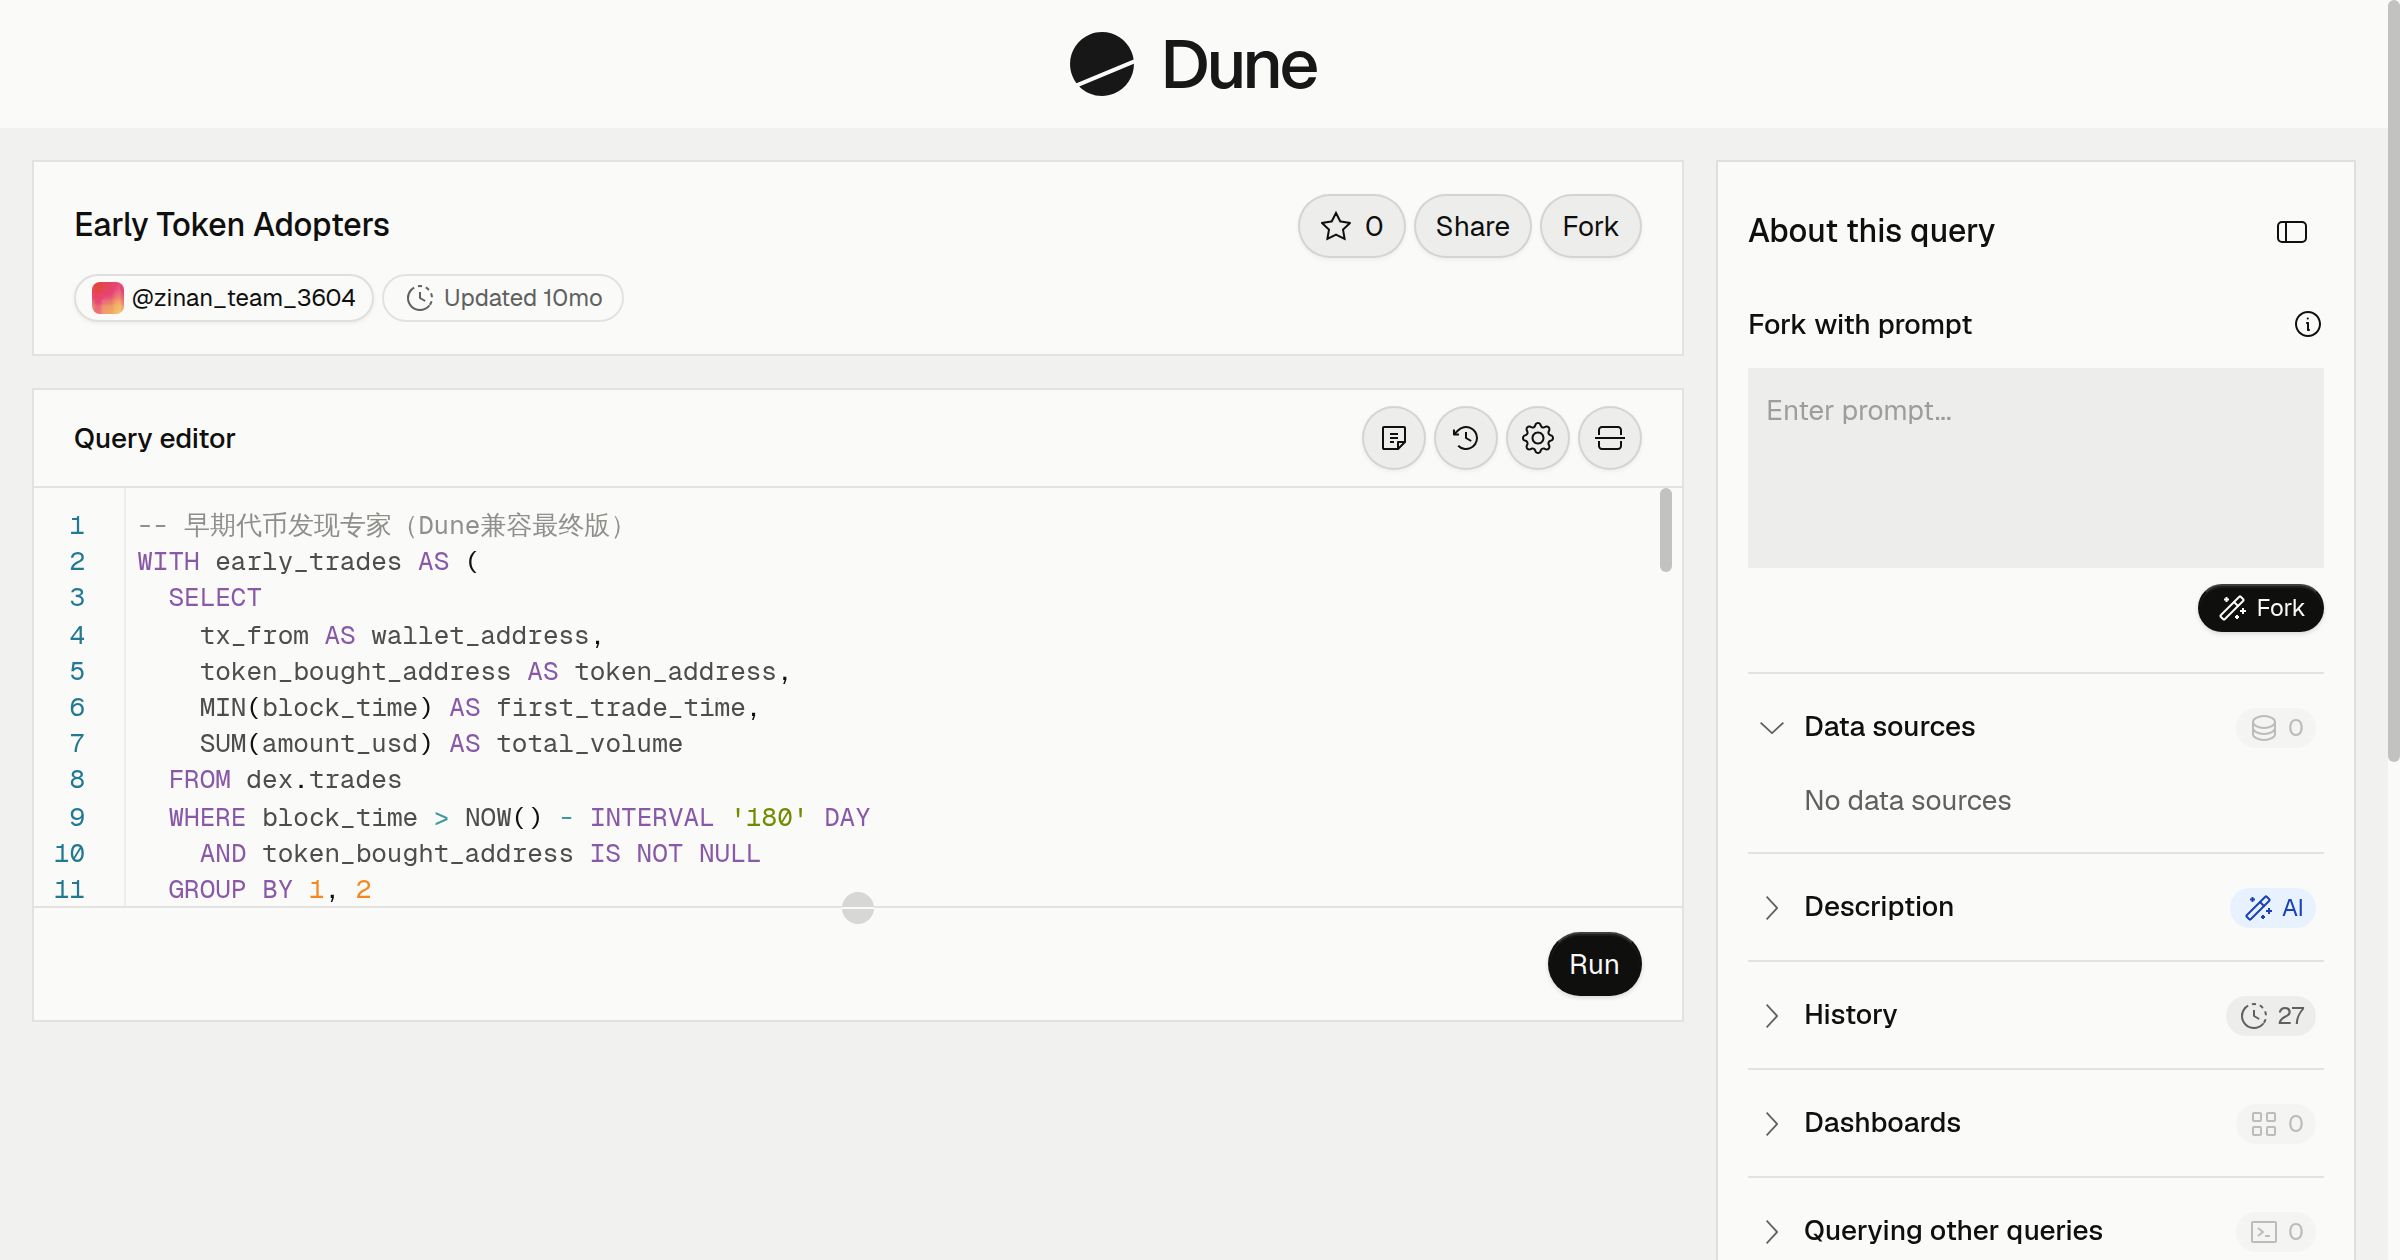Viewport: 2400px width, 1260px height.
Task: Click the History count badge showing 27
Action: click(x=2270, y=1016)
